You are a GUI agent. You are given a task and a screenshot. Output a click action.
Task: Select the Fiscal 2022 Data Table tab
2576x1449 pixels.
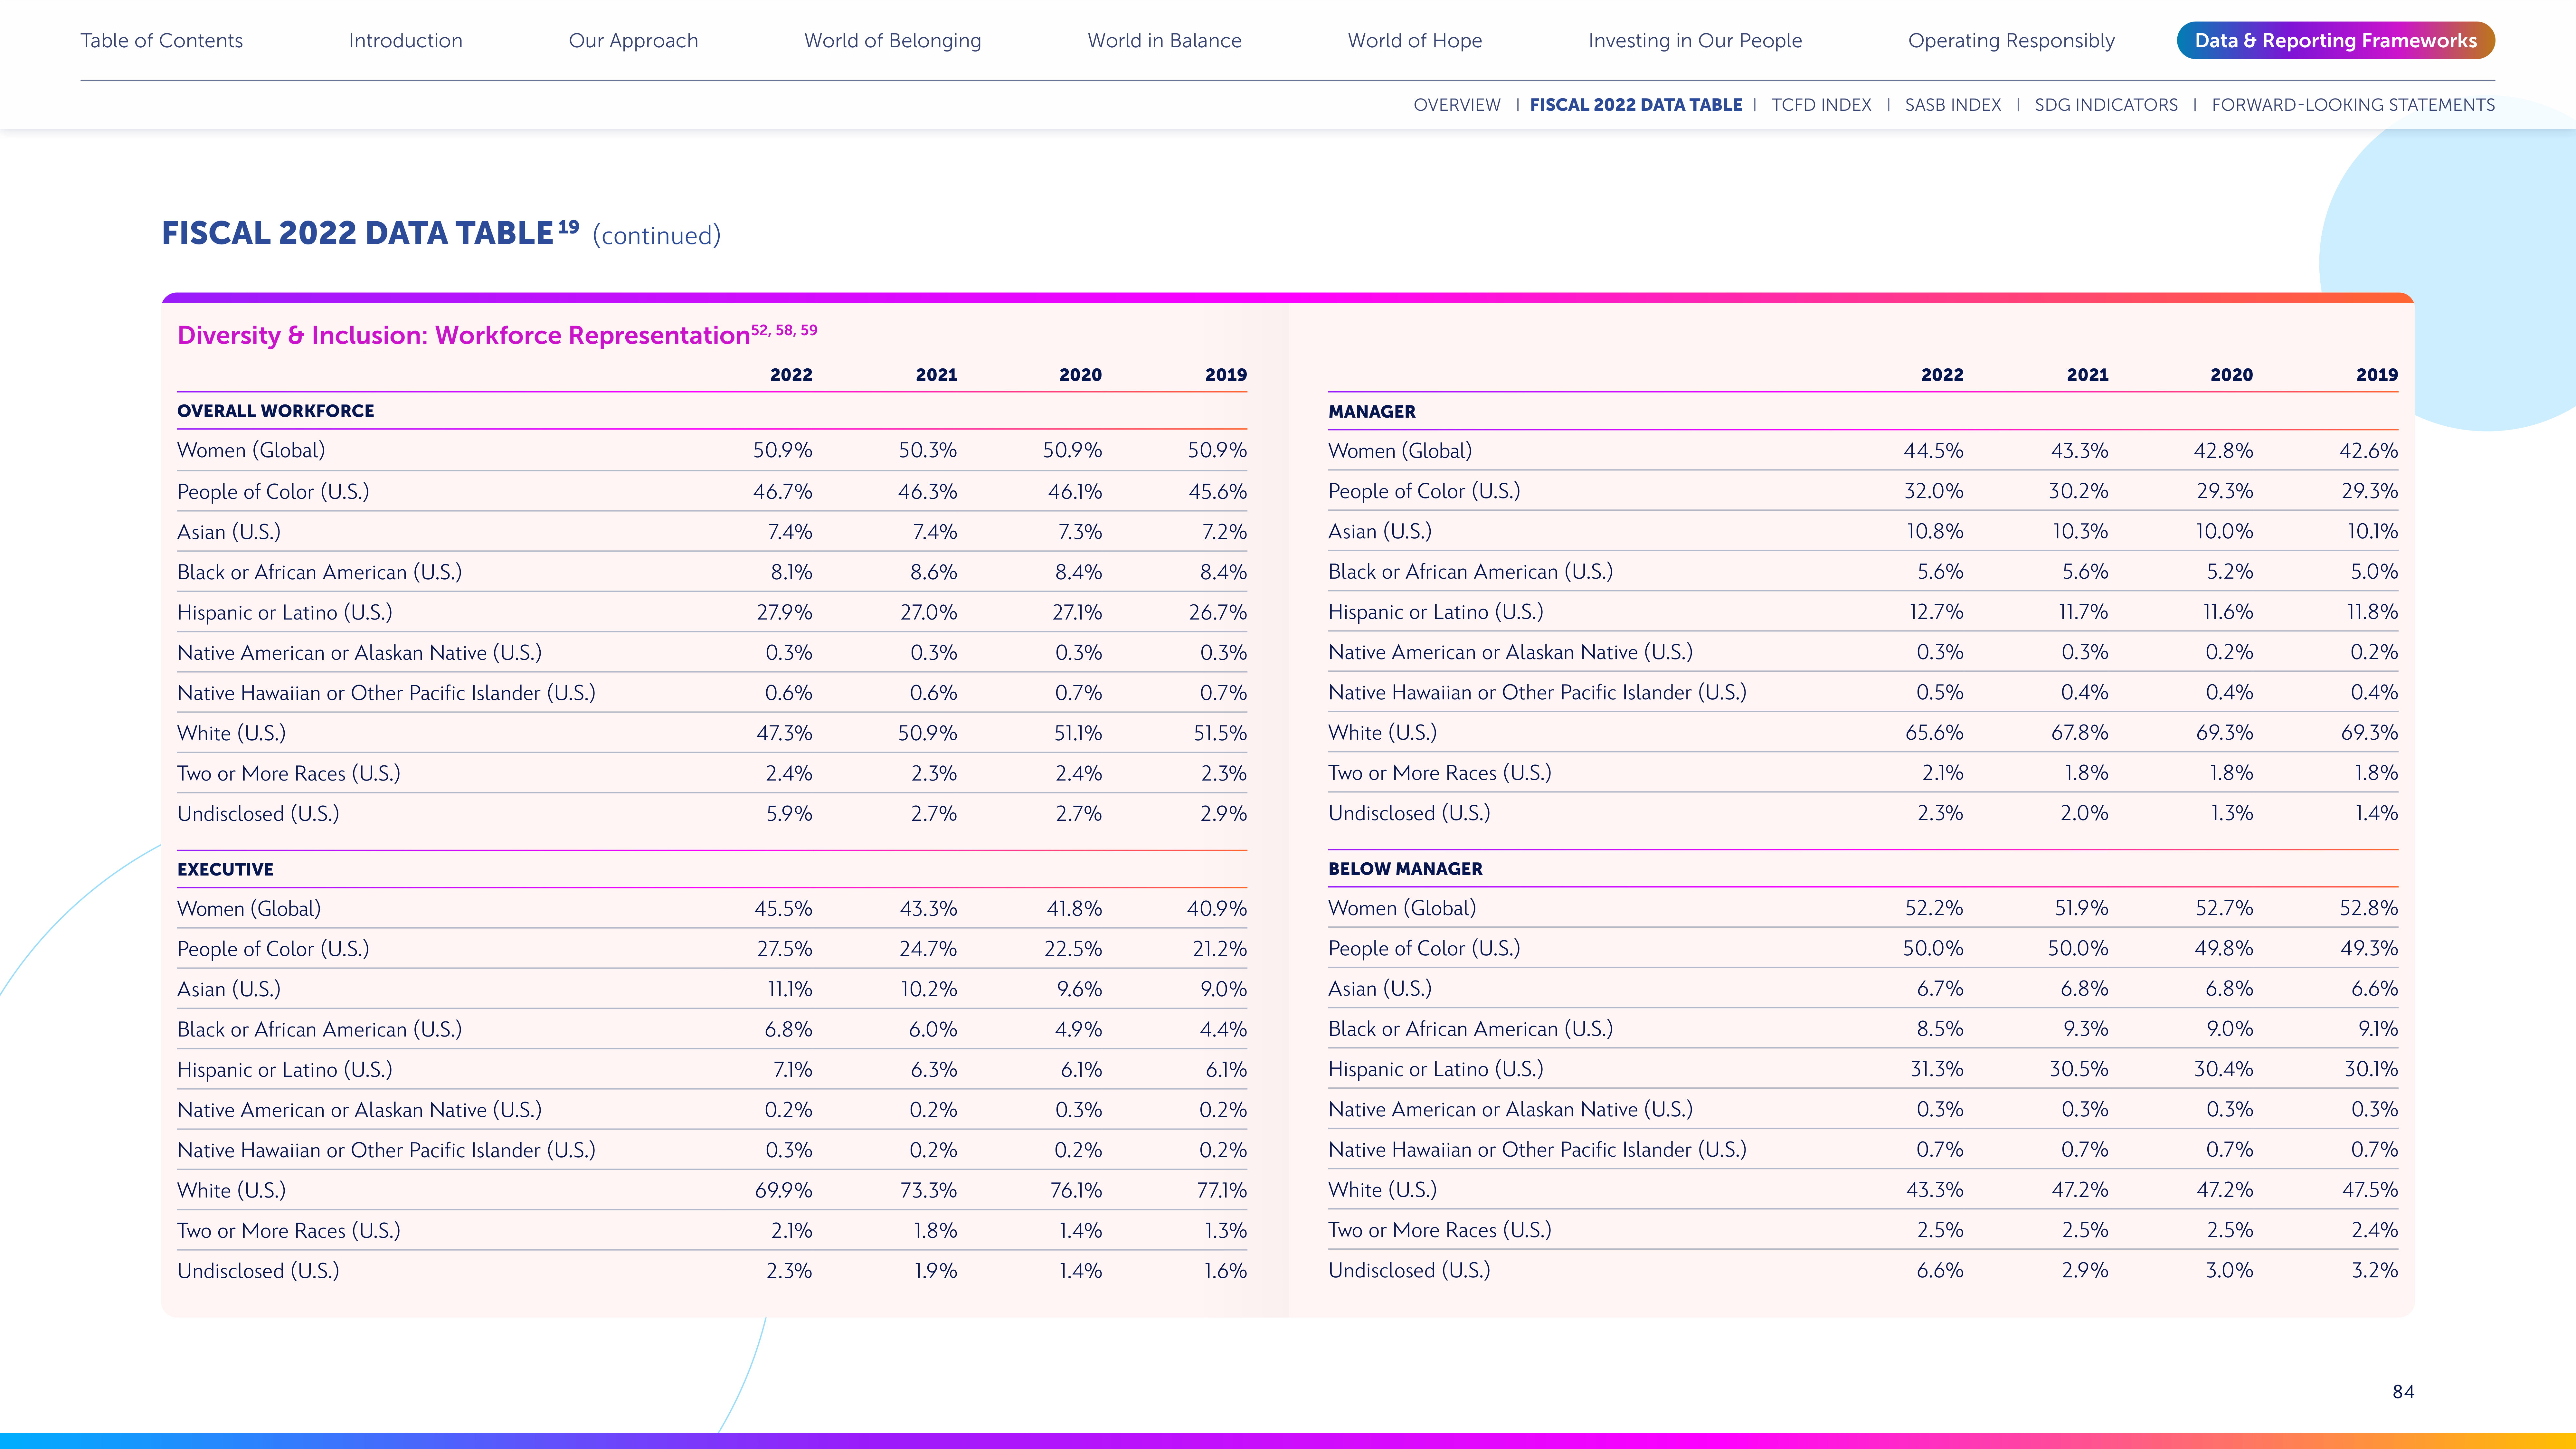point(1636,105)
